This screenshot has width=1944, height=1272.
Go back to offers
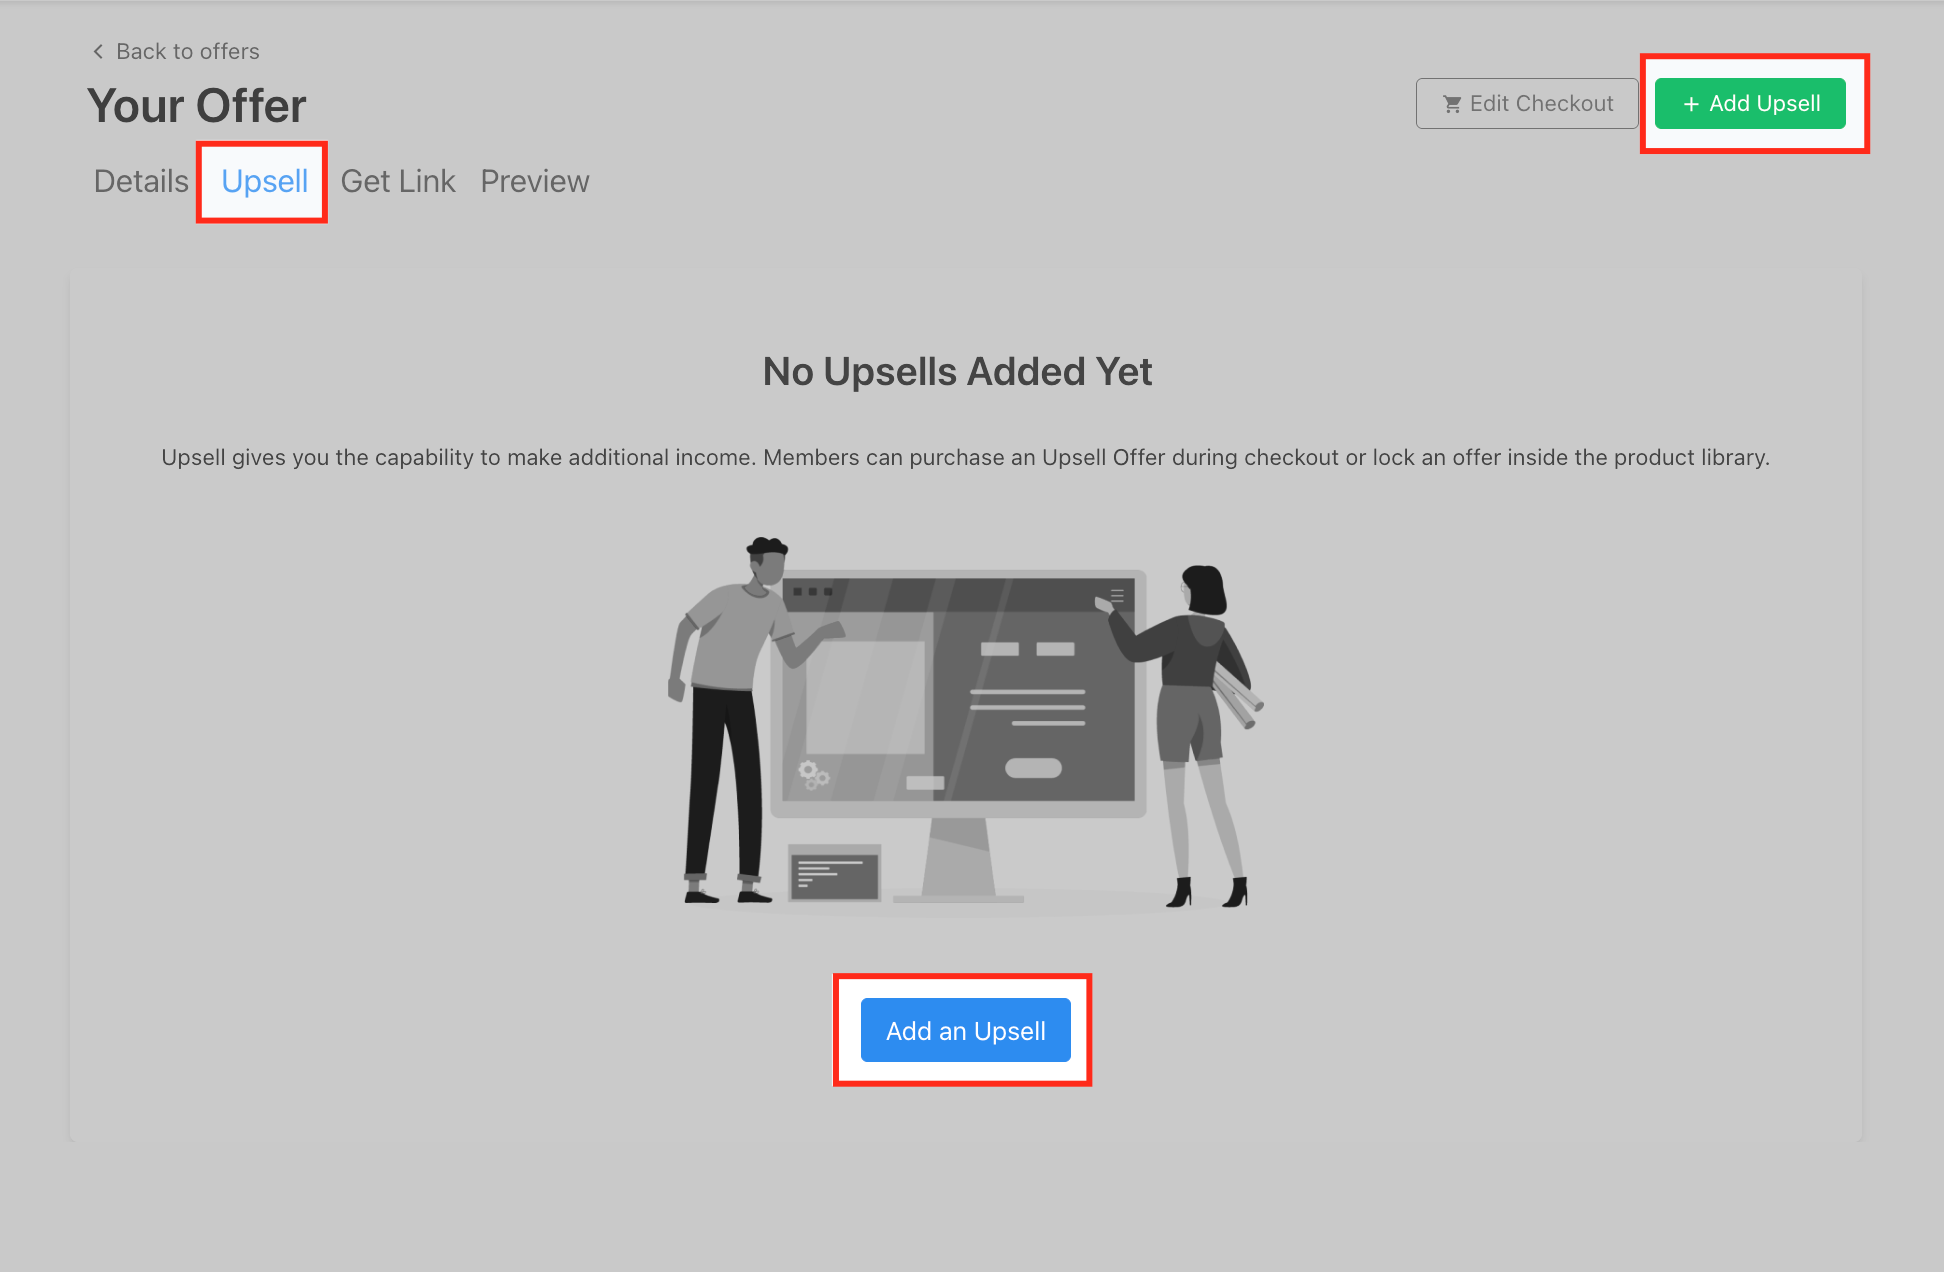(x=187, y=51)
